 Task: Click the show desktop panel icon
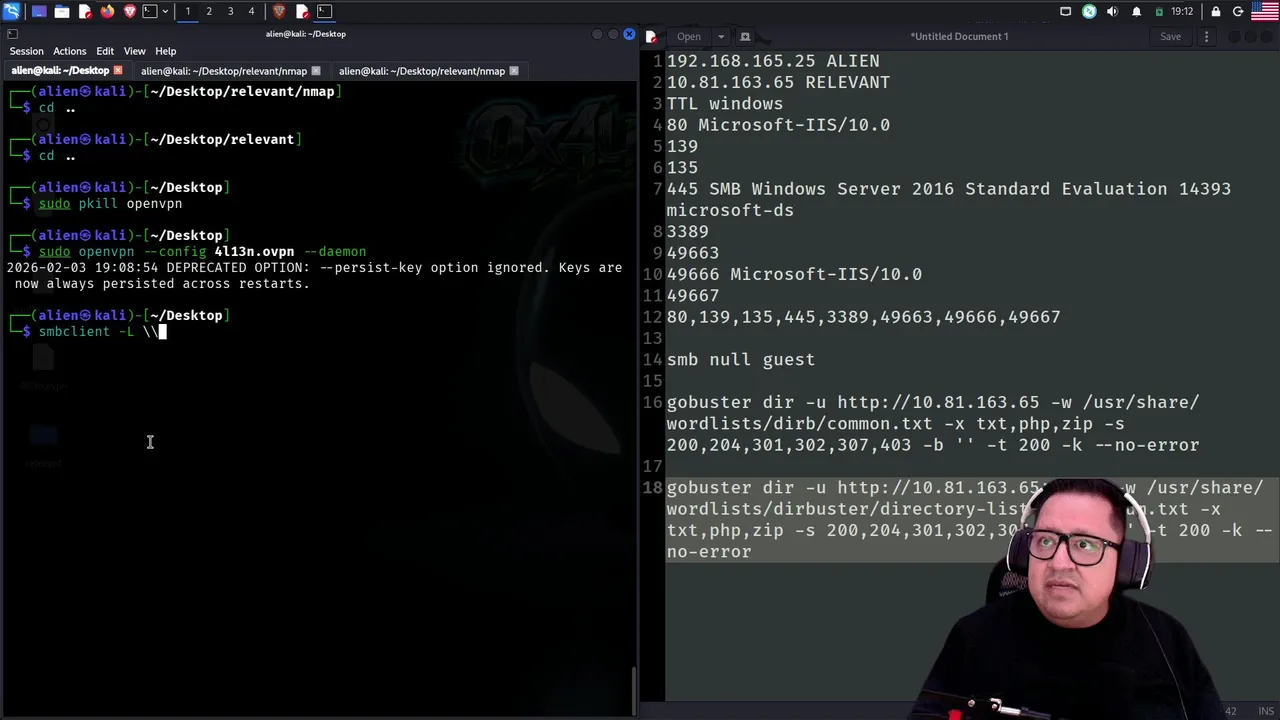[x=39, y=11]
